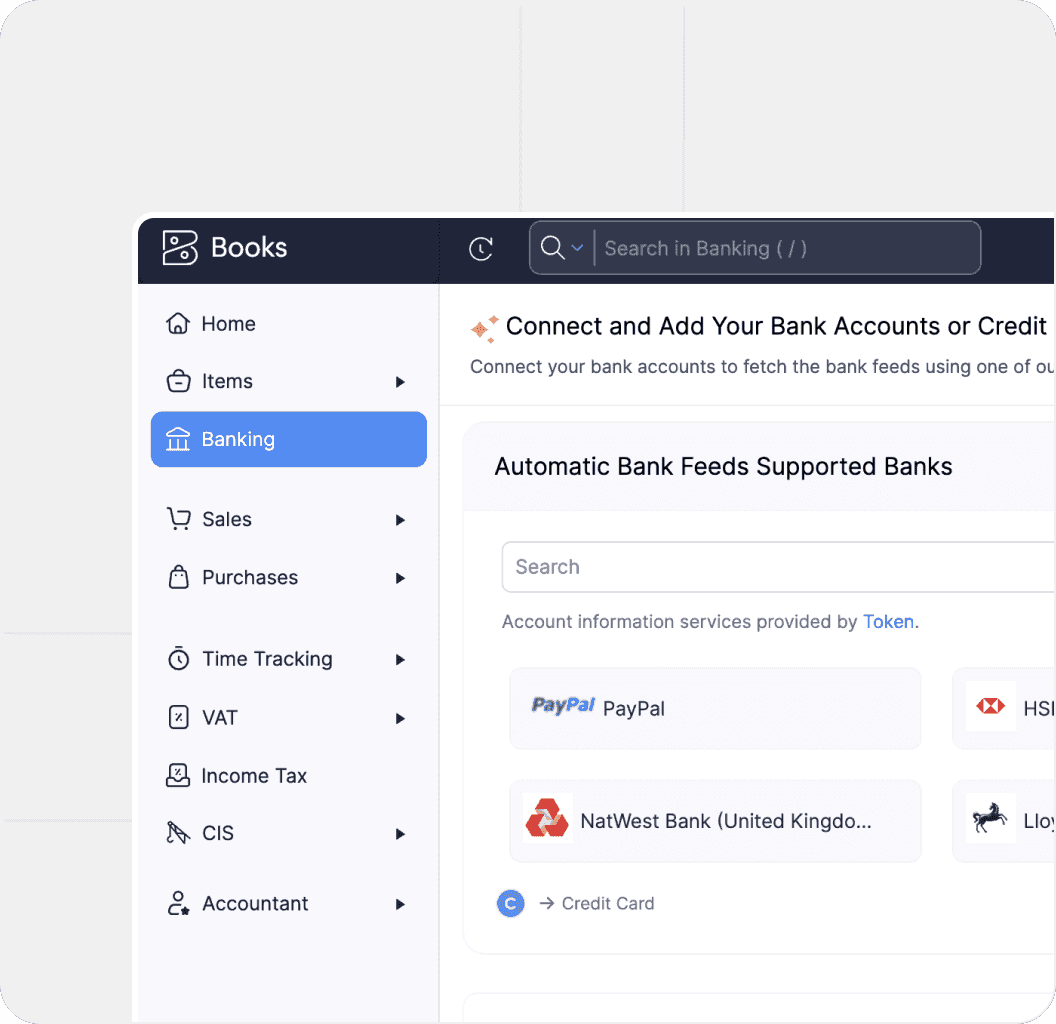Click the CIS tools icon
Screen dimensions: 1056x1024
(x=178, y=833)
